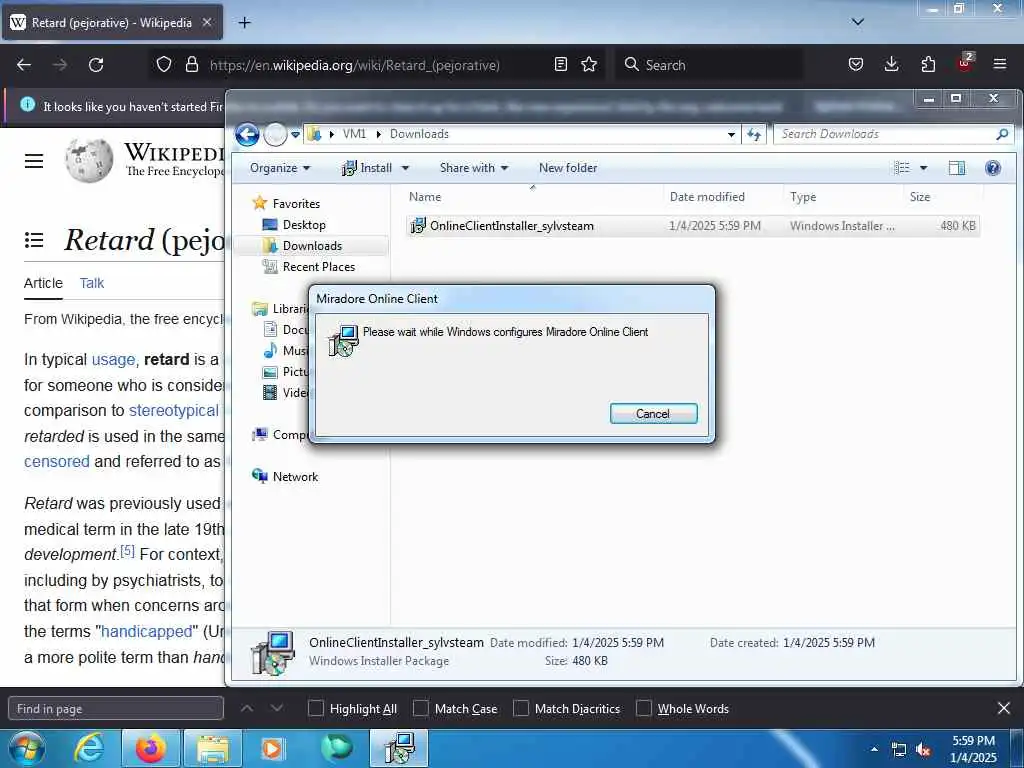1024x768 pixels.
Task: Open the handicapped link
Action: click(x=147, y=632)
